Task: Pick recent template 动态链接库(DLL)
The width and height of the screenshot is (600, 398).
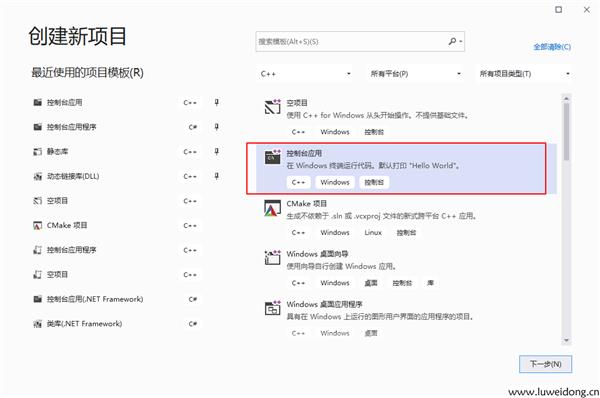Action: tap(73, 176)
